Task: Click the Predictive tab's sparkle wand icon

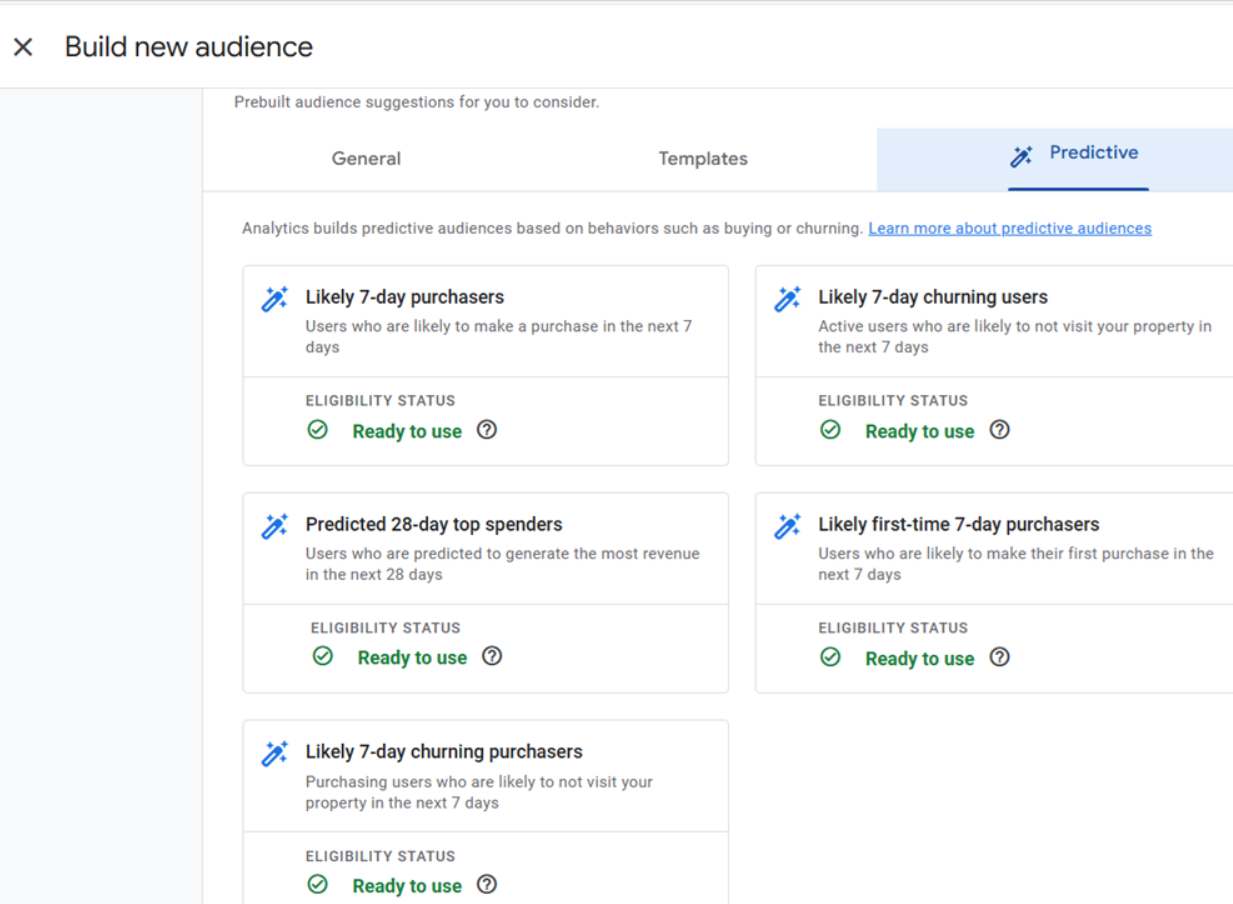Action: pos(1021,156)
